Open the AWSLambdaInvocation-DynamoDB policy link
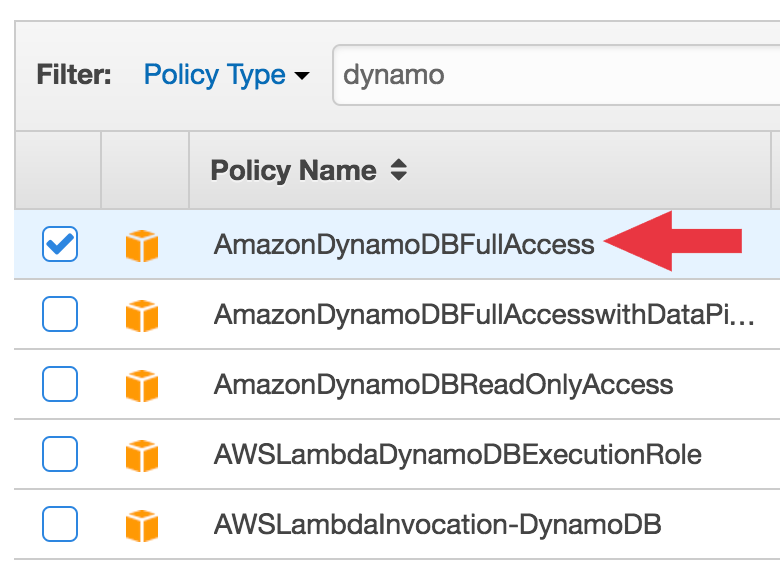This screenshot has width=780, height=580. click(x=438, y=525)
